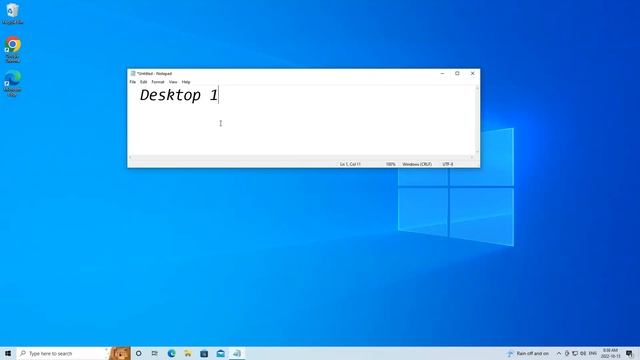The width and height of the screenshot is (640, 360).
Task: Open the Notepad Edit menu
Action: (x=144, y=82)
